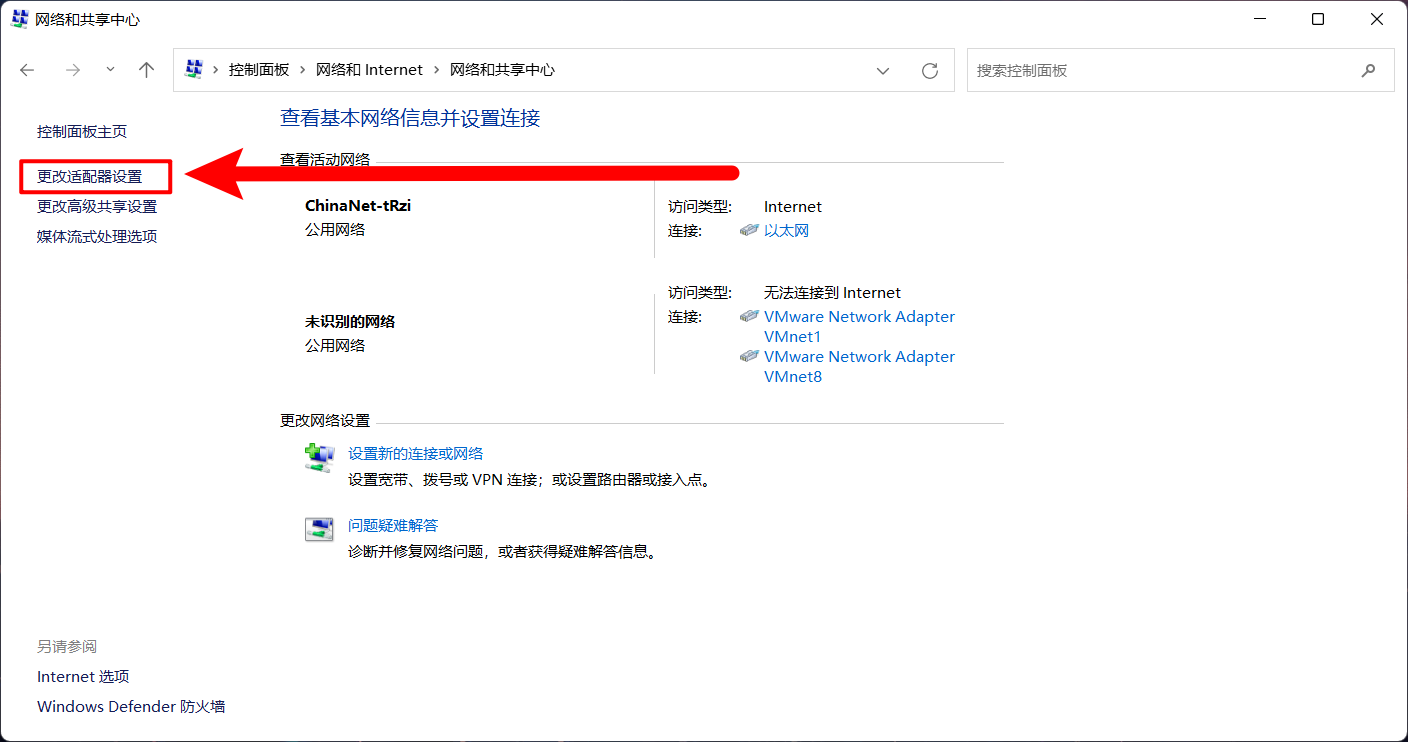Click the search magnifier icon
1408x742 pixels.
[1369, 71]
